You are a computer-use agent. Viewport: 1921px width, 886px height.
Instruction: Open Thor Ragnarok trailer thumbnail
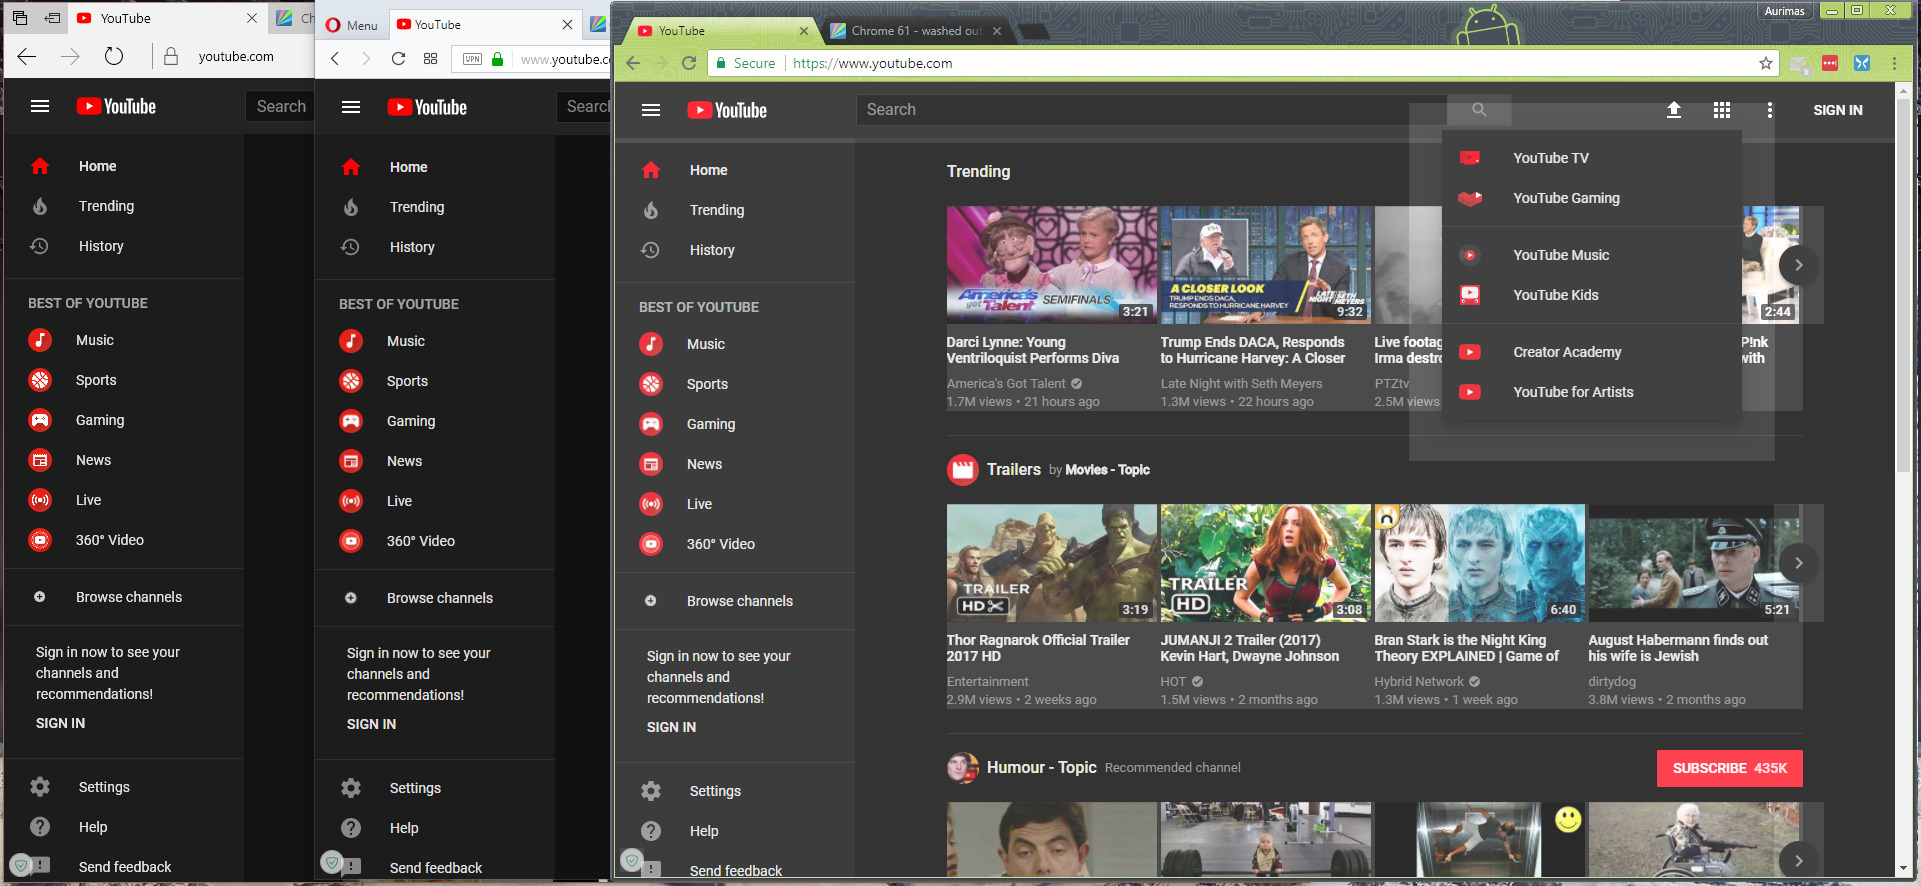(1051, 563)
